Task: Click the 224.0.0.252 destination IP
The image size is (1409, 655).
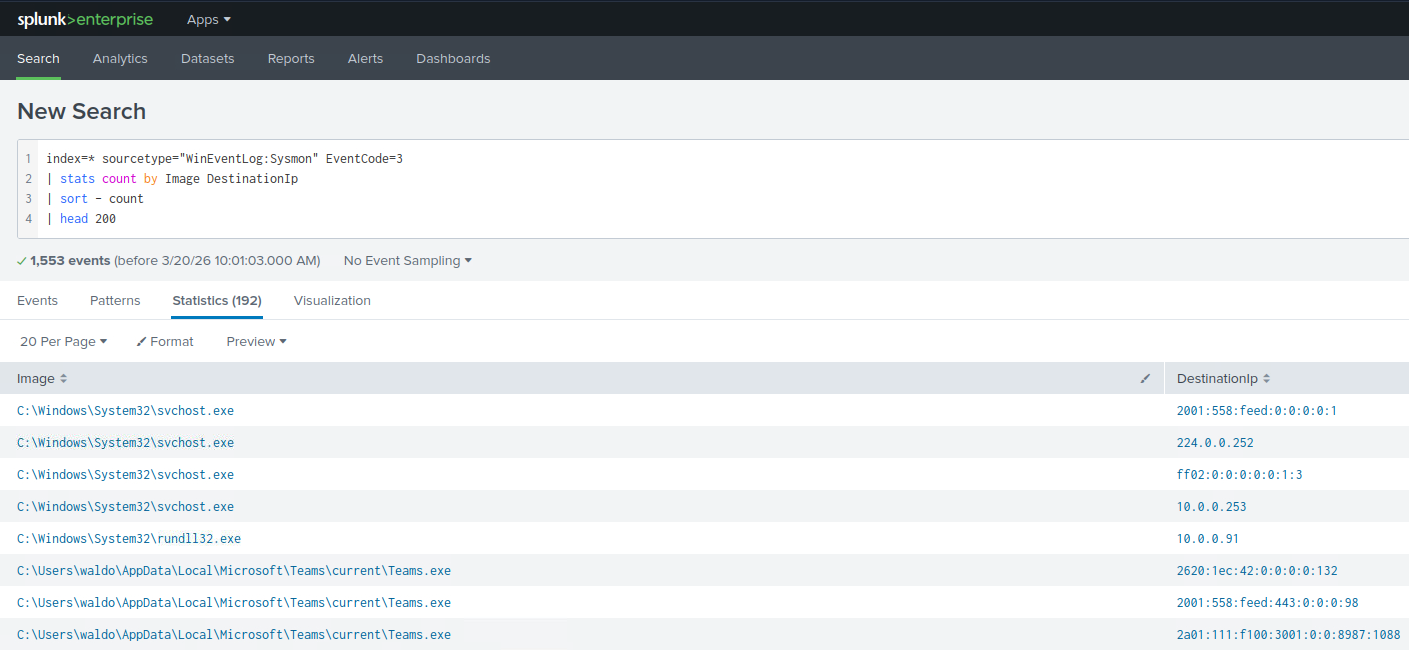Action: 1214,443
